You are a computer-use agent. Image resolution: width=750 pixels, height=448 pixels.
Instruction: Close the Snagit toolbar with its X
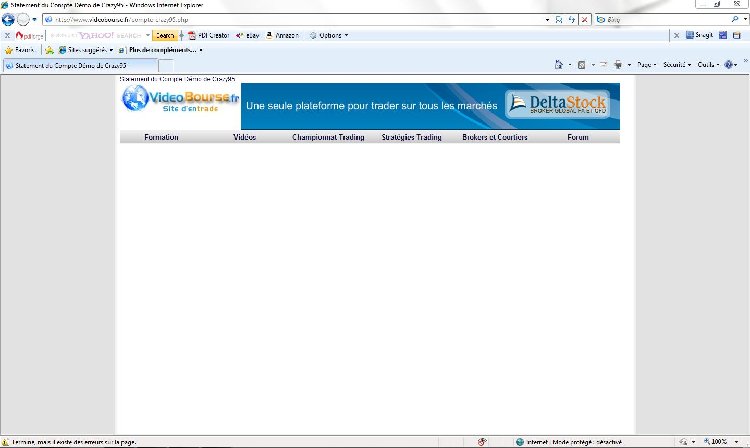click(x=676, y=35)
